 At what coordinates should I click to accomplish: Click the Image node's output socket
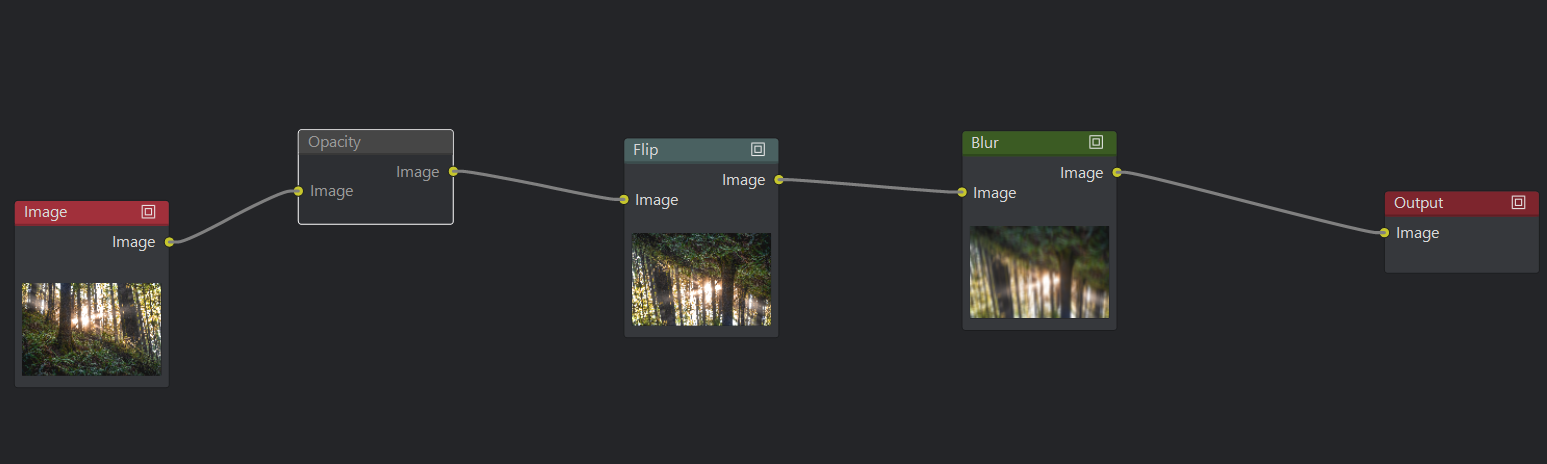[x=169, y=242]
